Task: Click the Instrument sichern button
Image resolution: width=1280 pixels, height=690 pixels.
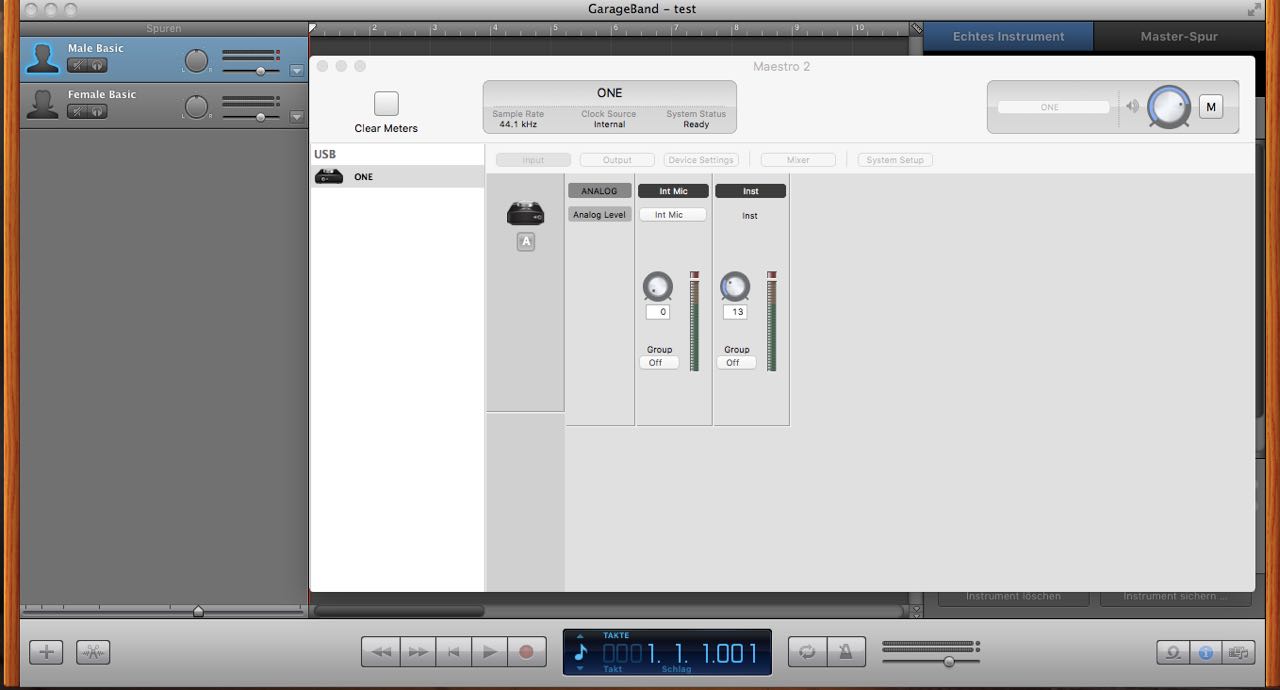Action: click(1175, 596)
